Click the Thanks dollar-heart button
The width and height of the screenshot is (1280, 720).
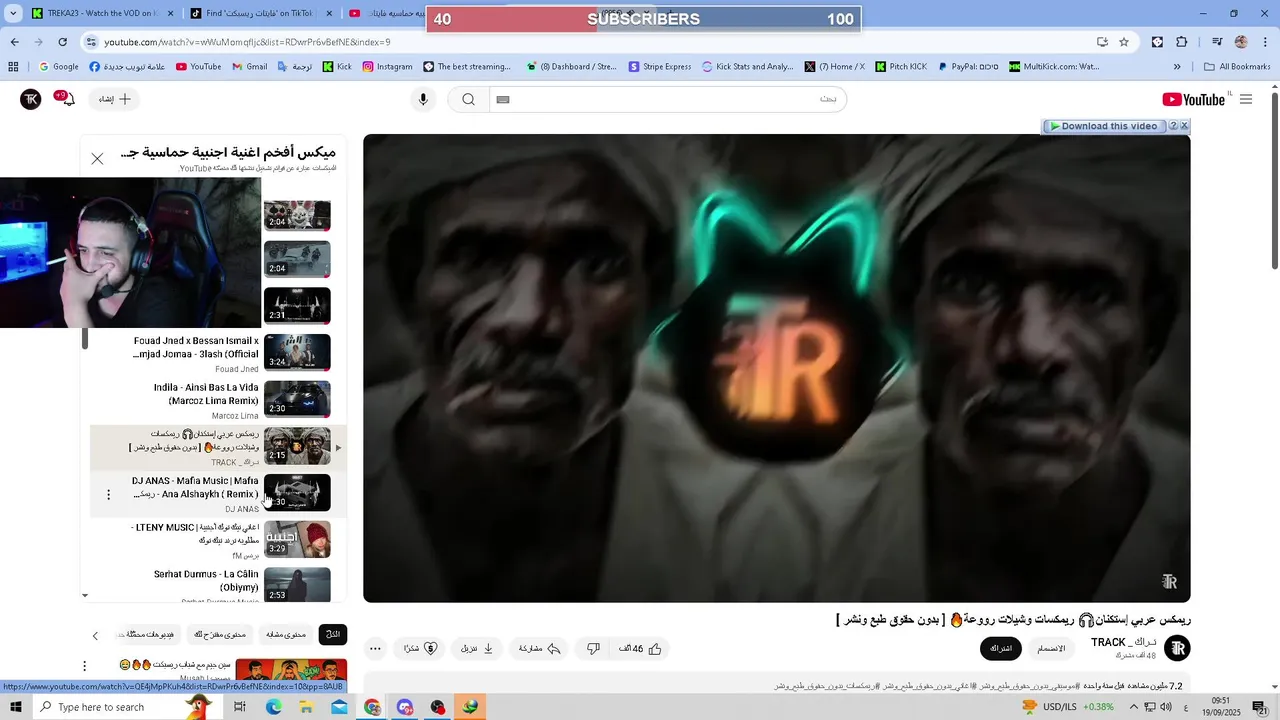coord(421,649)
